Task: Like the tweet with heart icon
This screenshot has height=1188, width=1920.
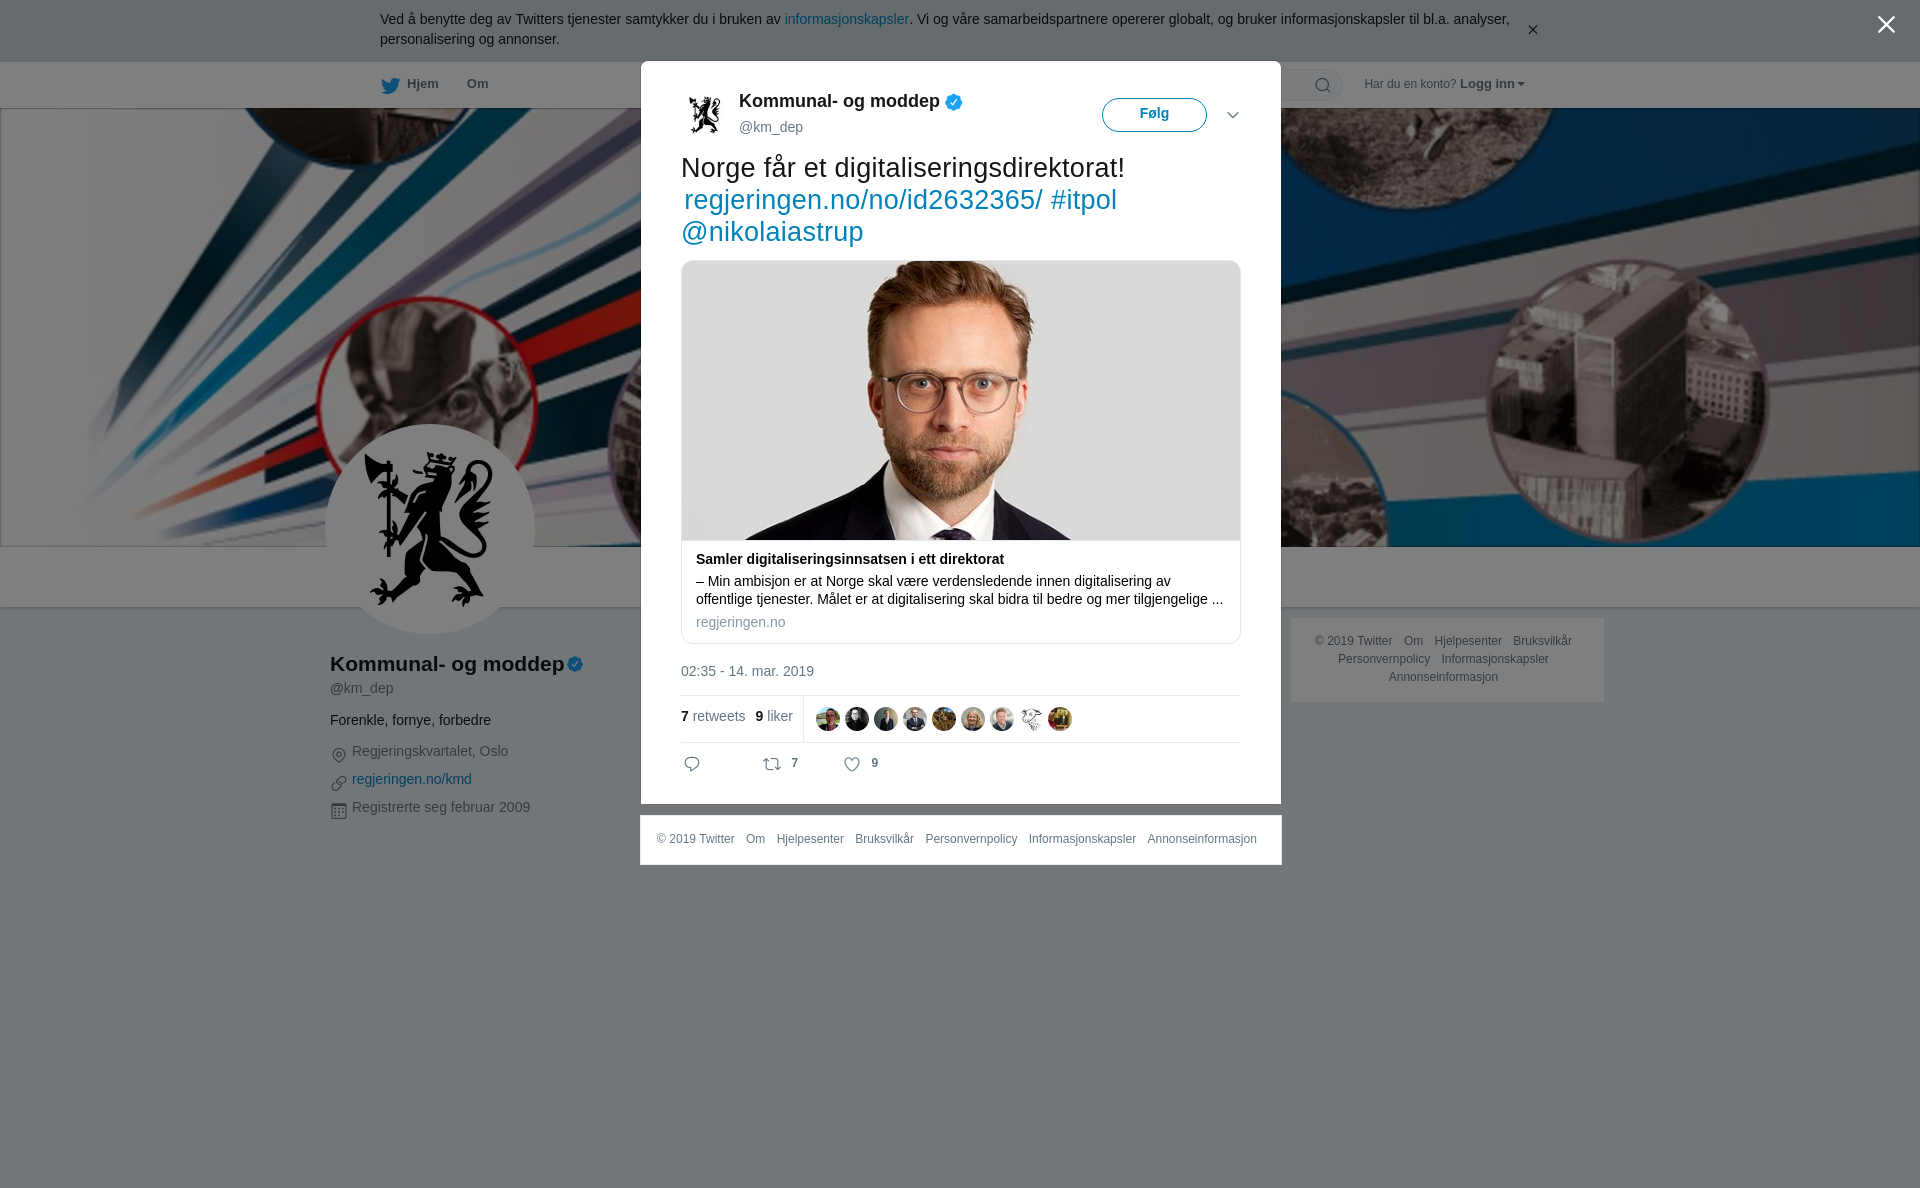Action: point(852,764)
